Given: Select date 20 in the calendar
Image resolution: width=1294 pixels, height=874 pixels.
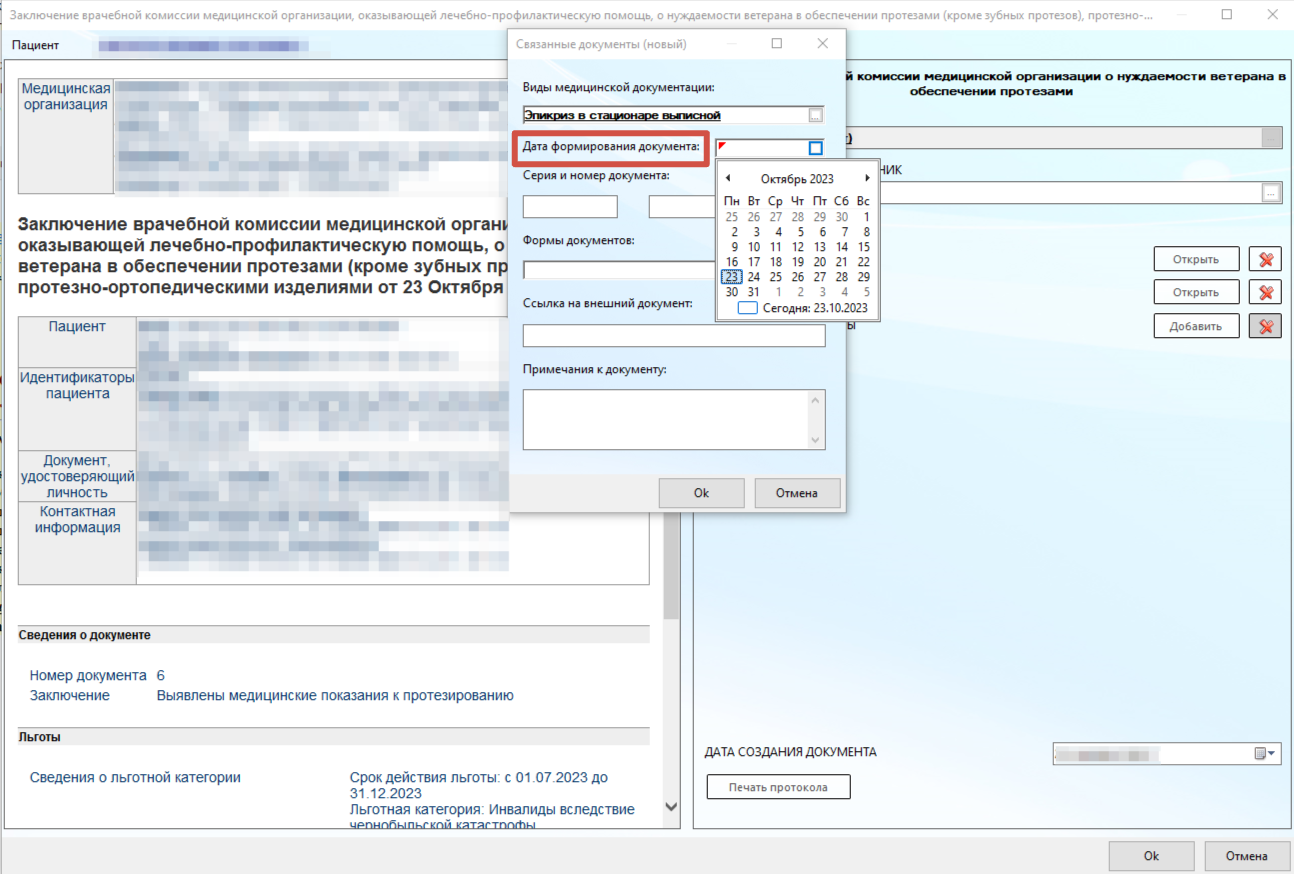Looking at the screenshot, I should (820, 262).
